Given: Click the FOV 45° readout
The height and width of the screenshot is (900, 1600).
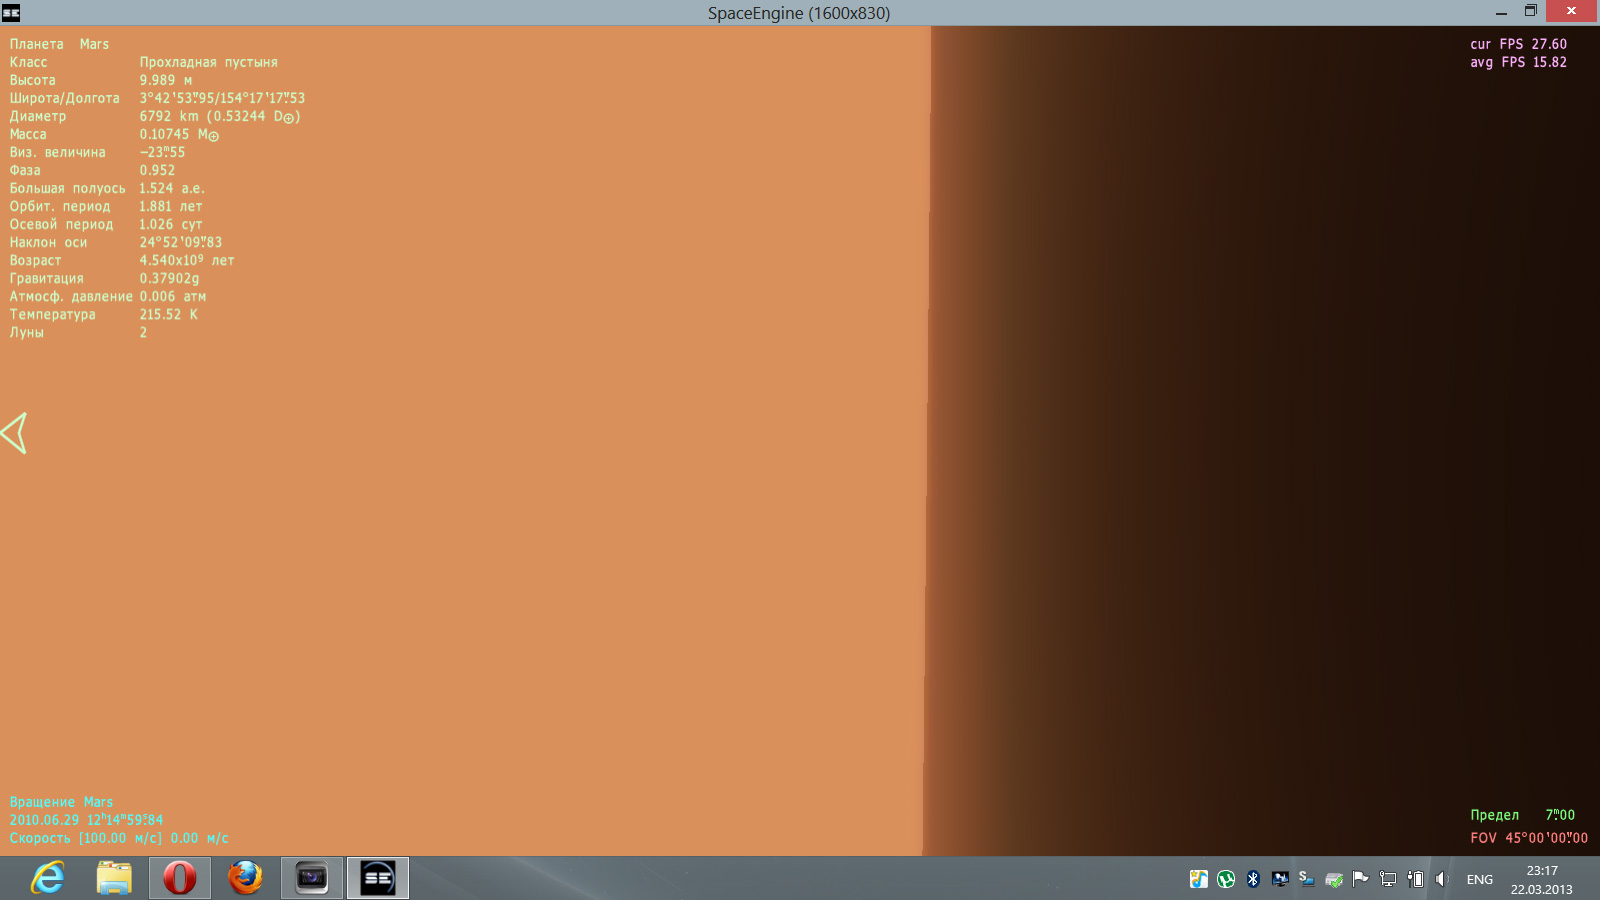Looking at the screenshot, I should click(x=1529, y=838).
